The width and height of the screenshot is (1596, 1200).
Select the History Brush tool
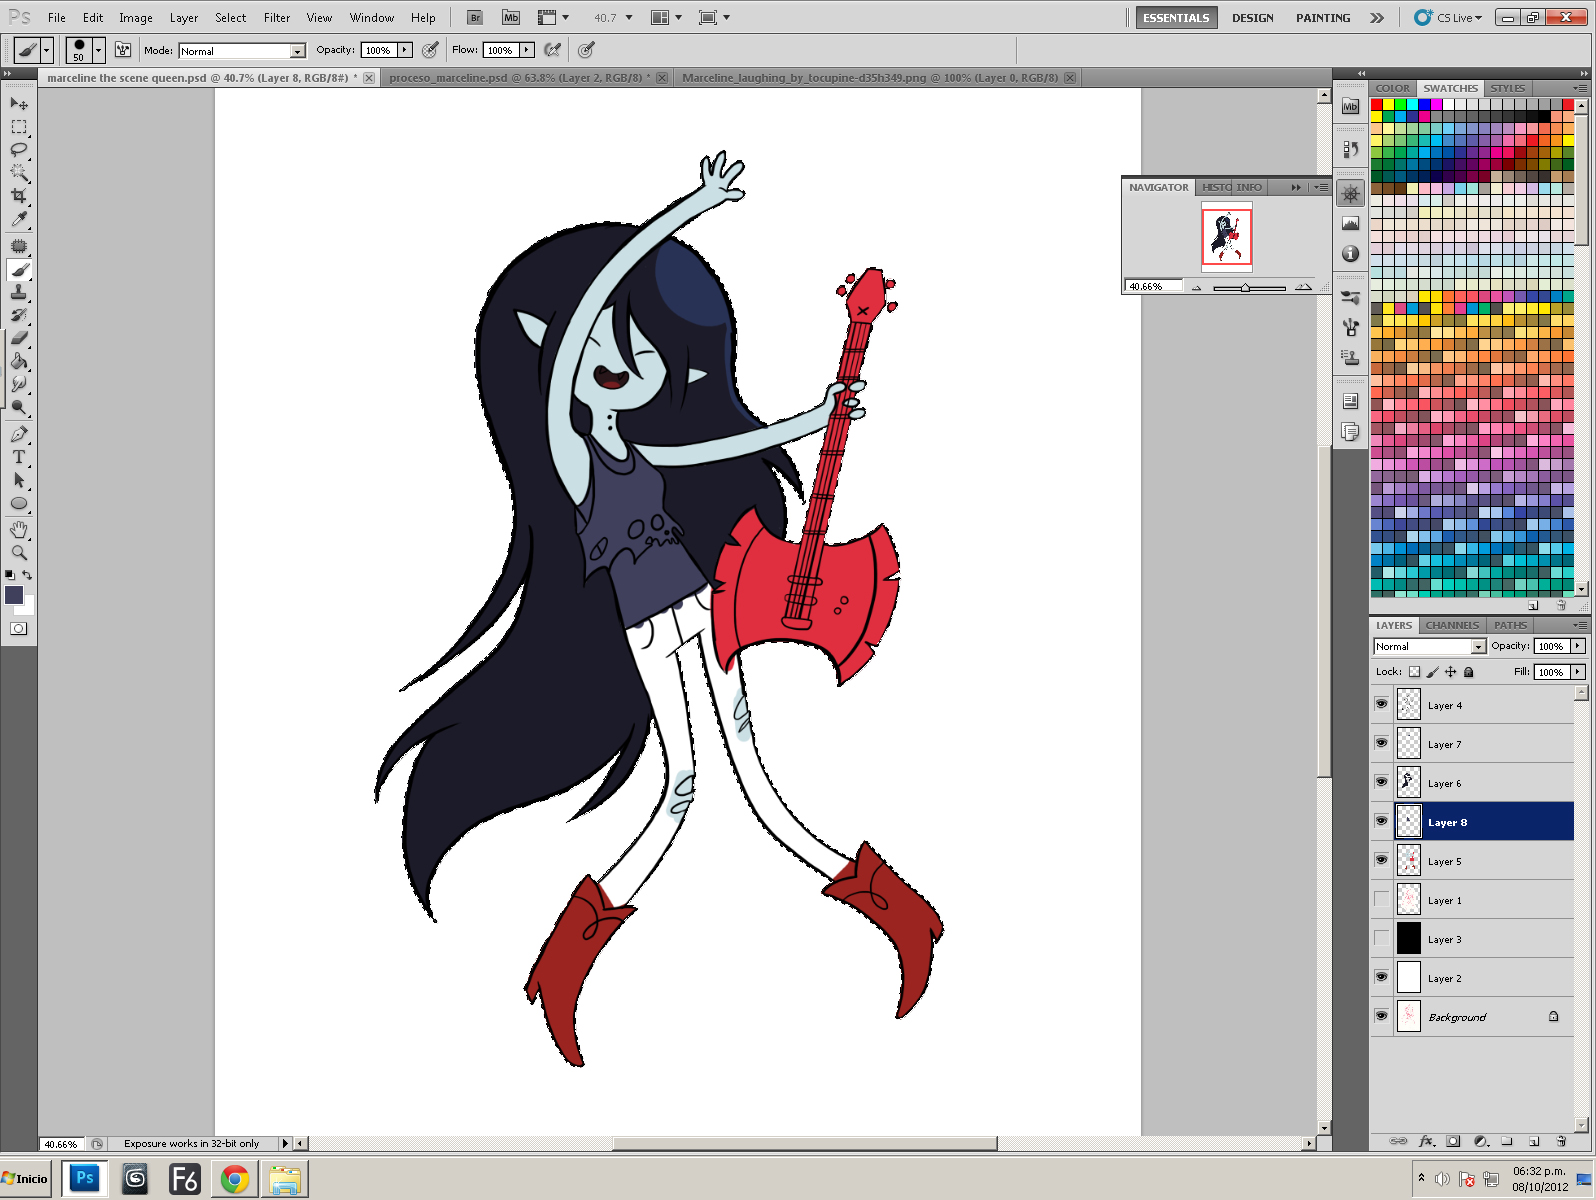(x=19, y=315)
